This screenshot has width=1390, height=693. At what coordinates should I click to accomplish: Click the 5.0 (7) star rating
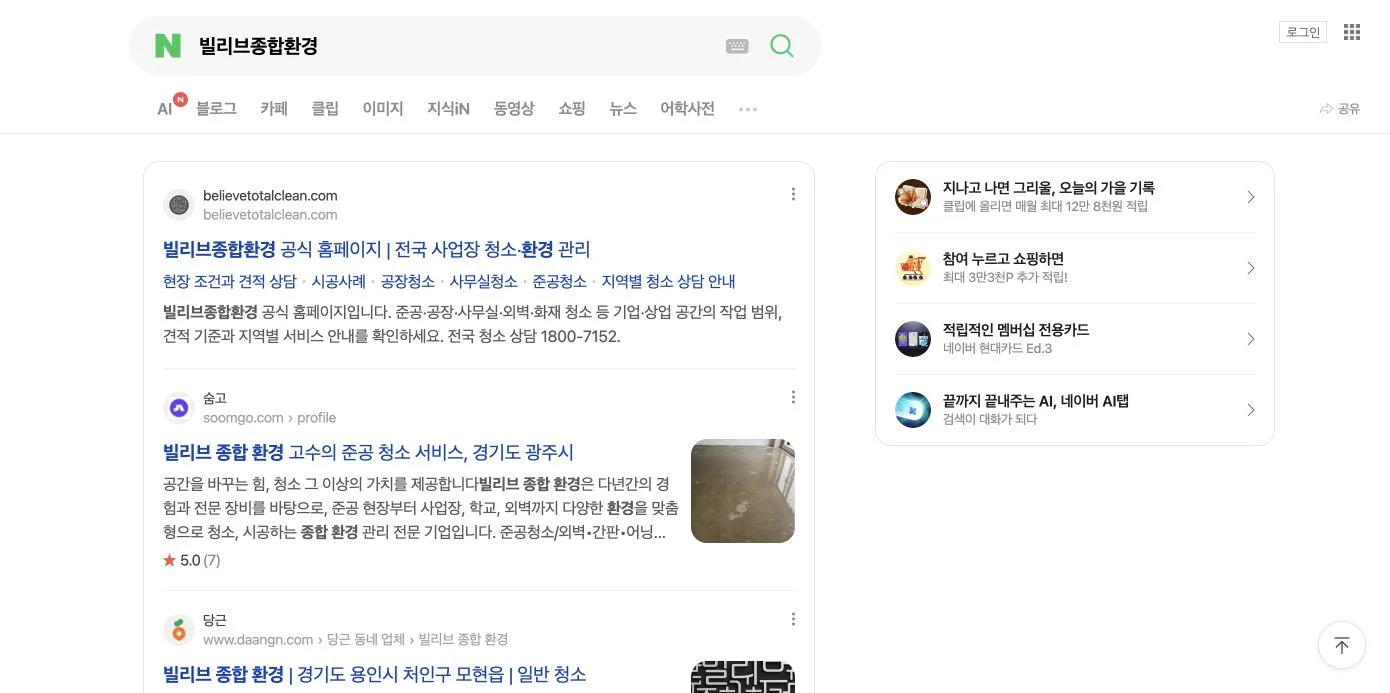pyautogui.click(x=191, y=560)
